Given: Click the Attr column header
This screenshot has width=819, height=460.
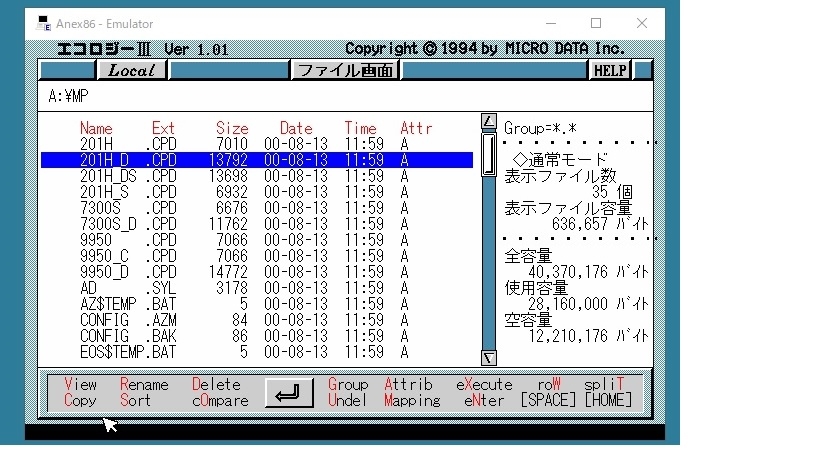Looking at the screenshot, I should tap(416, 128).
